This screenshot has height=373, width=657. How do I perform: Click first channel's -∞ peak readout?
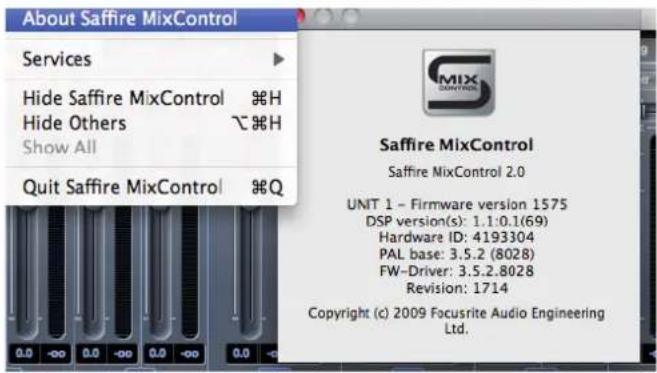pos(56,354)
